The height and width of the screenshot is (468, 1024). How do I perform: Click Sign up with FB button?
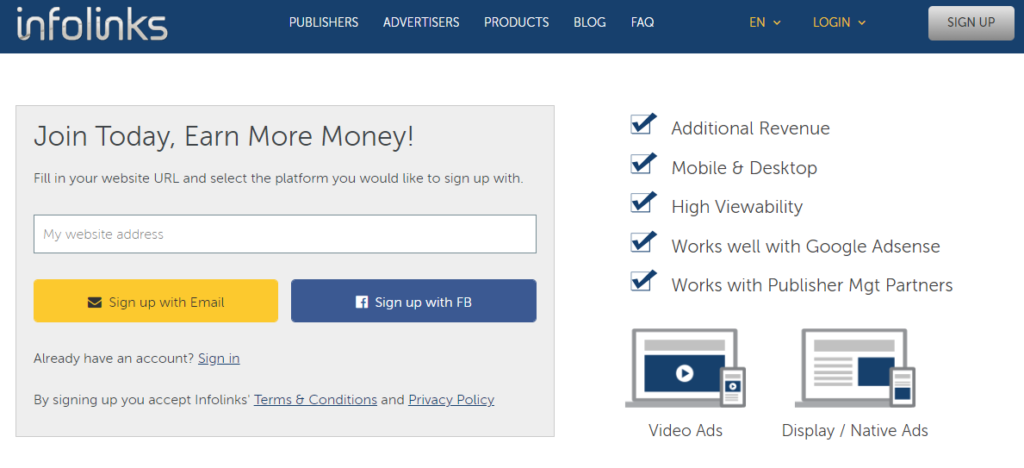click(x=413, y=301)
